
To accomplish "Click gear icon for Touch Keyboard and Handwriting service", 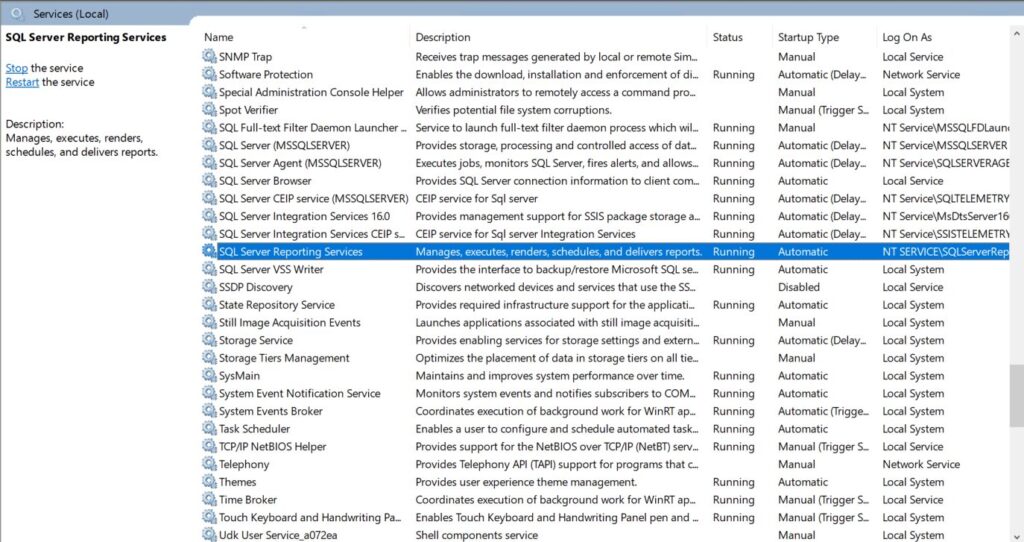I will coord(209,517).
